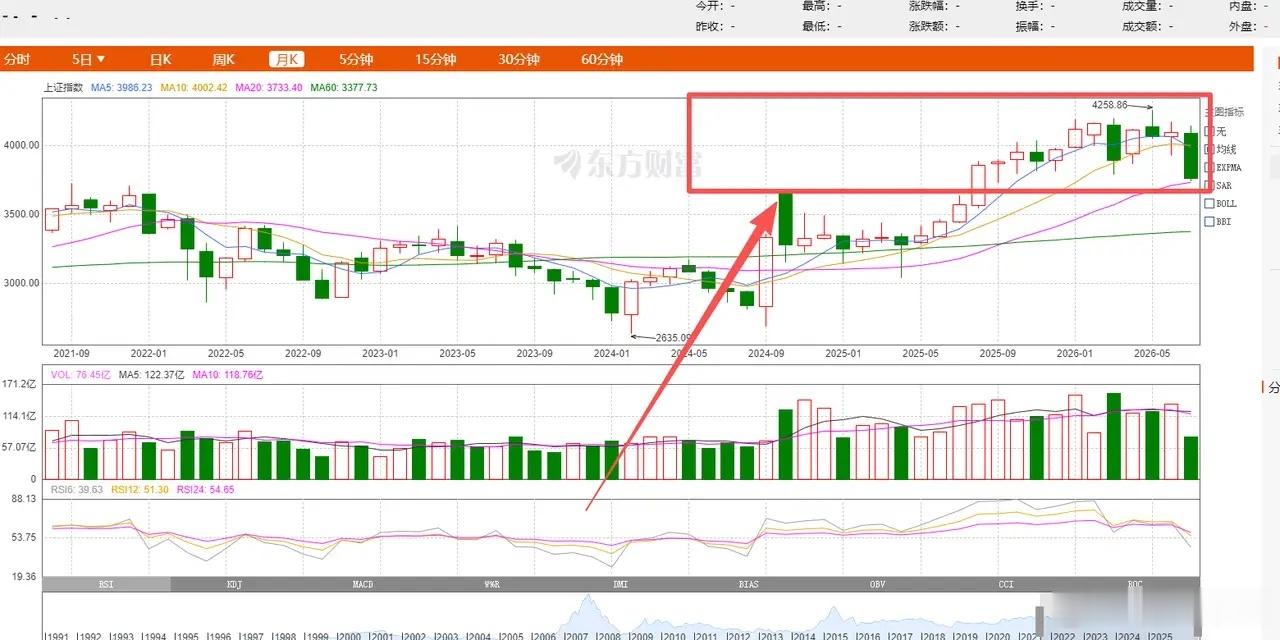Image resolution: width=1280 pixels, height=640 pixels.
Task: Click the 2024-09 date axis label
Action: pyautogui.click(x=766, y=353)
